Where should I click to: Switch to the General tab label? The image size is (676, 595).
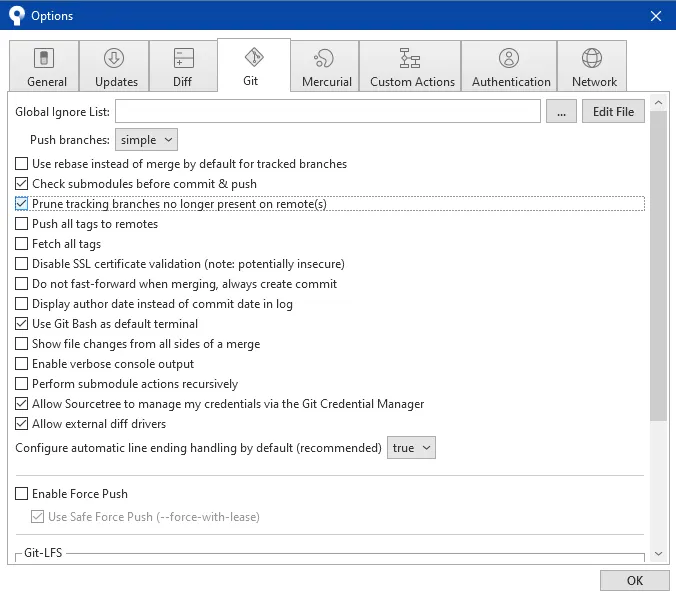[47, 82]
